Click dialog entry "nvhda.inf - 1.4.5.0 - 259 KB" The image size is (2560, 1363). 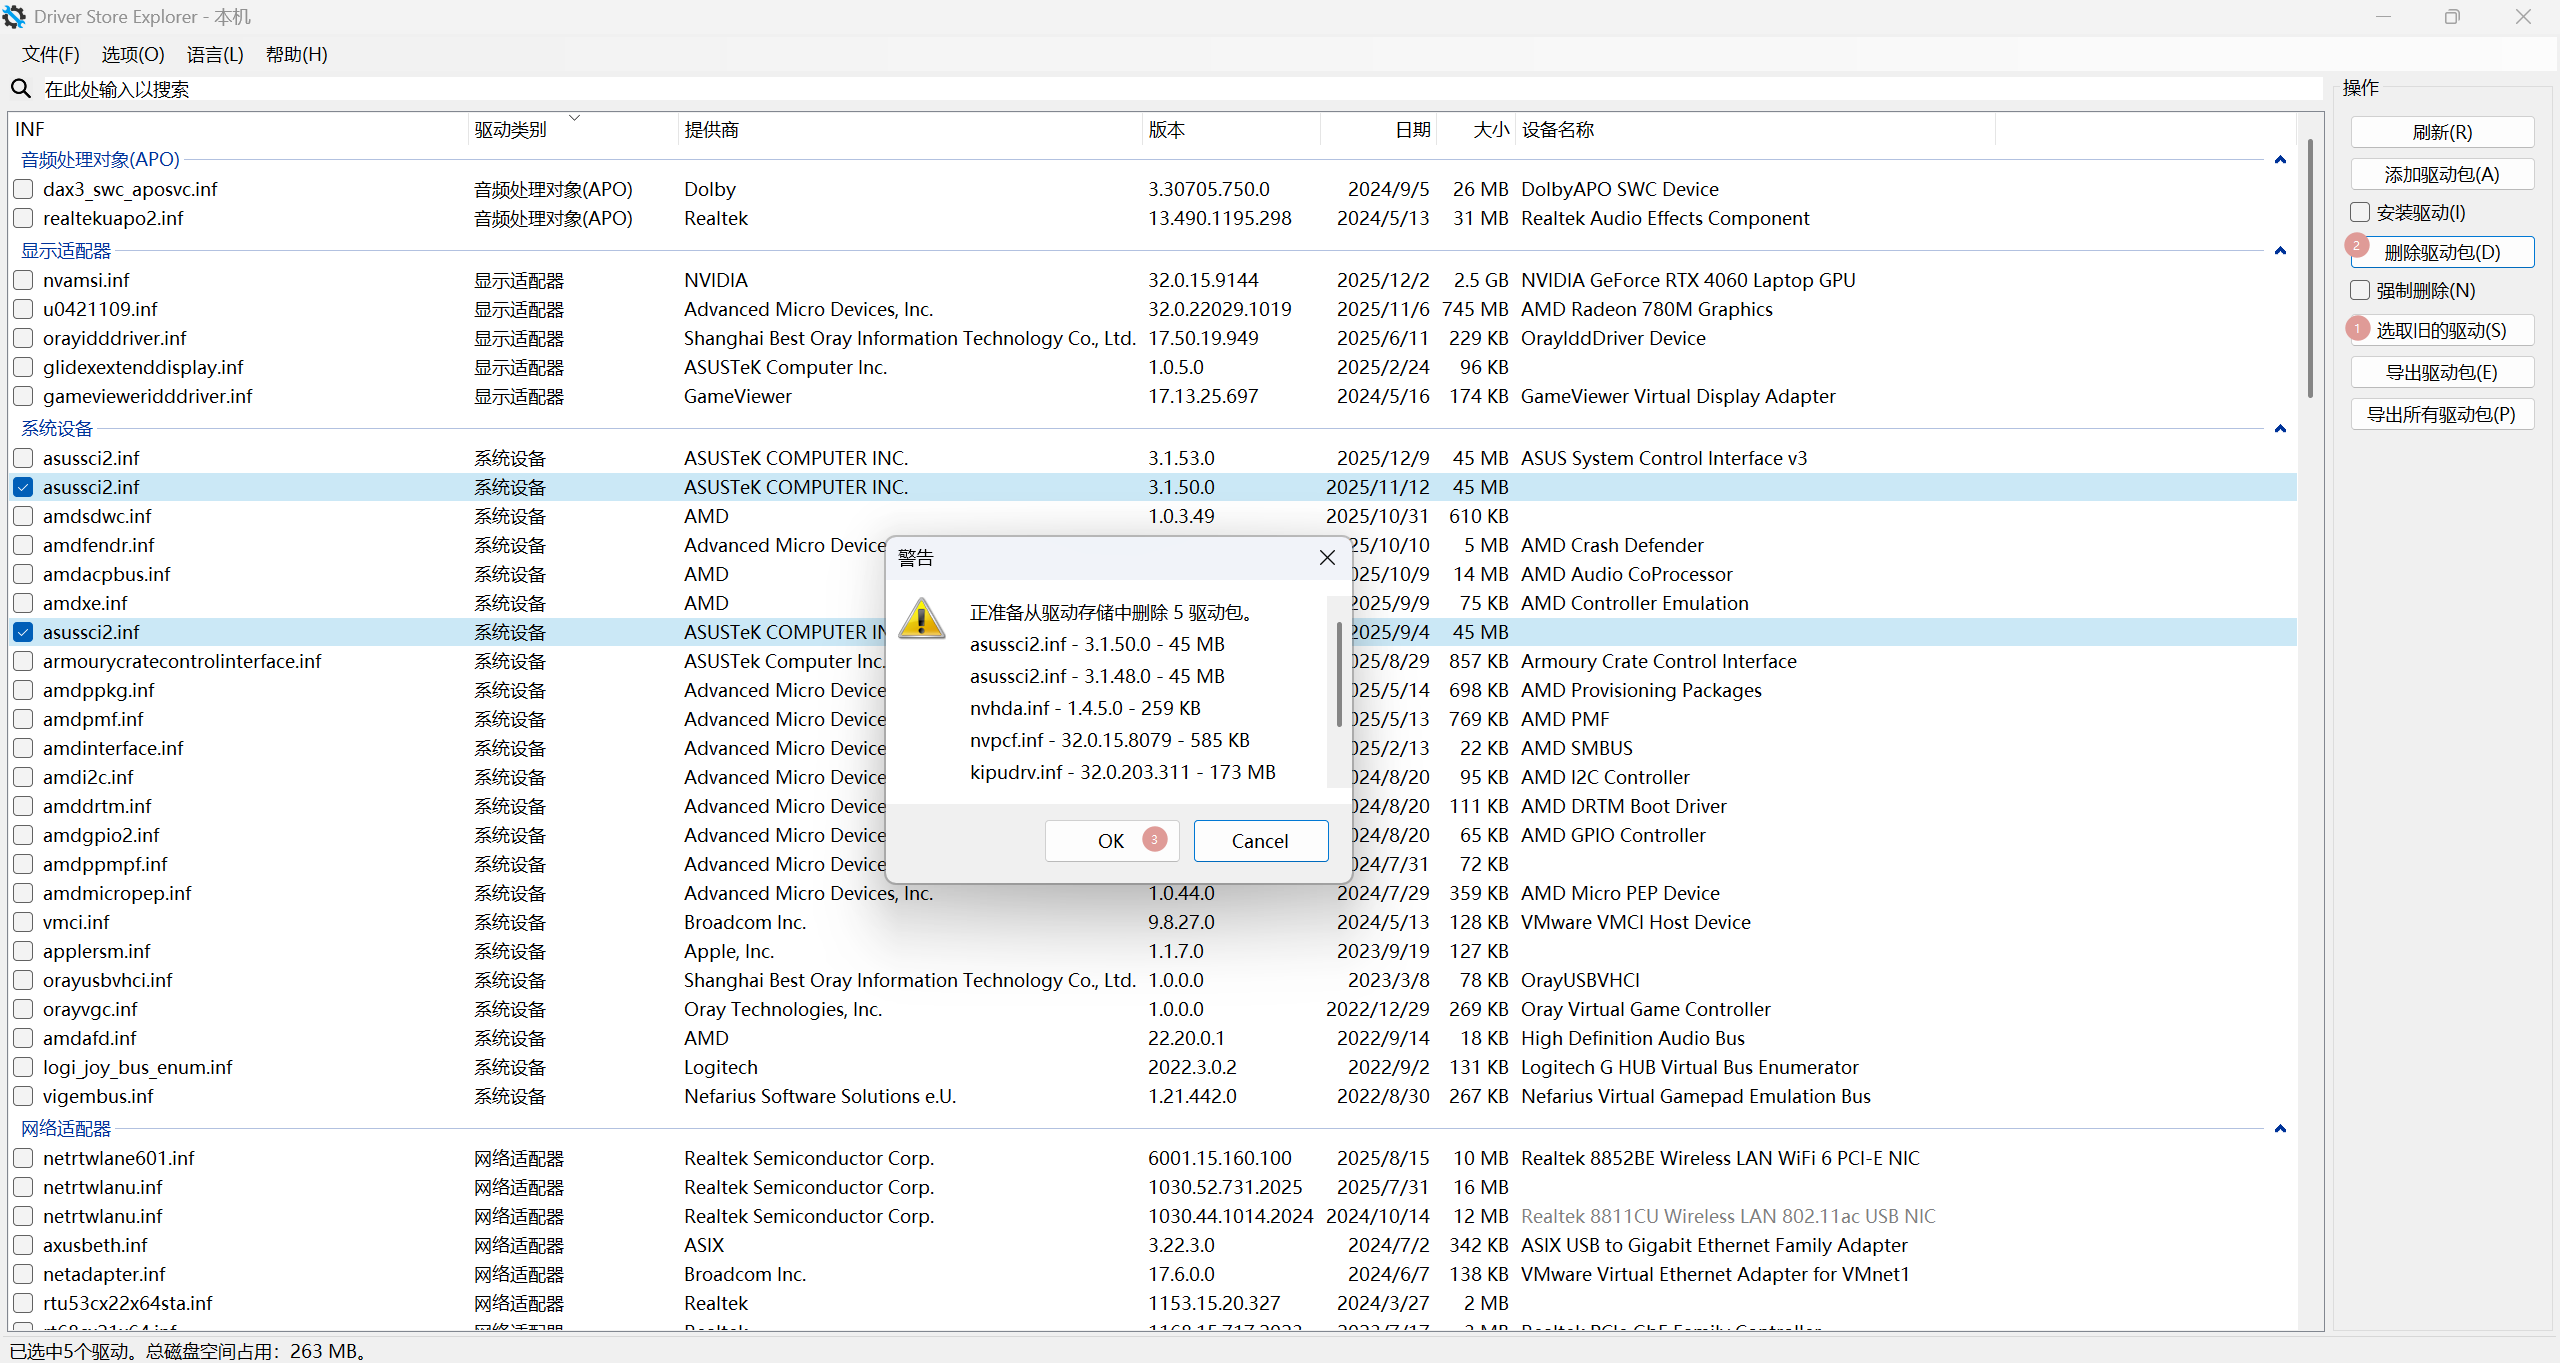[1085, 708]
